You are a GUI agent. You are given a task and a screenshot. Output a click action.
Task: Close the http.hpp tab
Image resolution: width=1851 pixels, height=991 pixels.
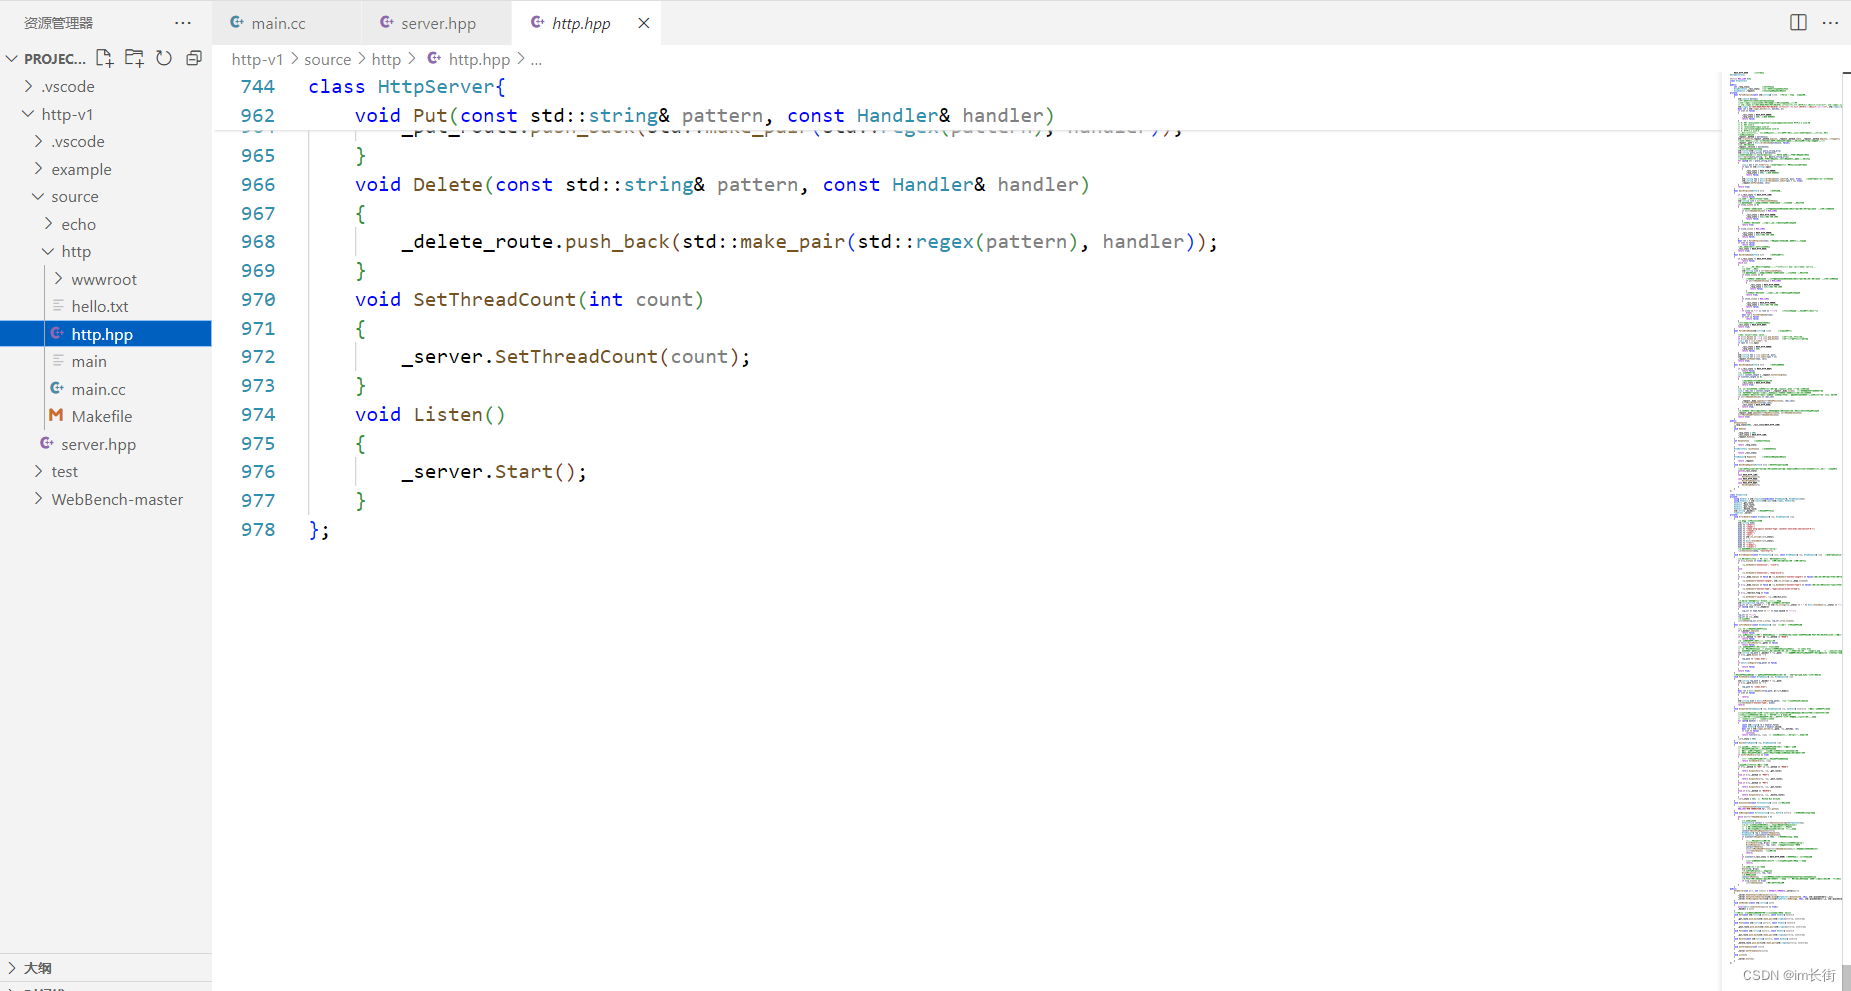point(644,23)
